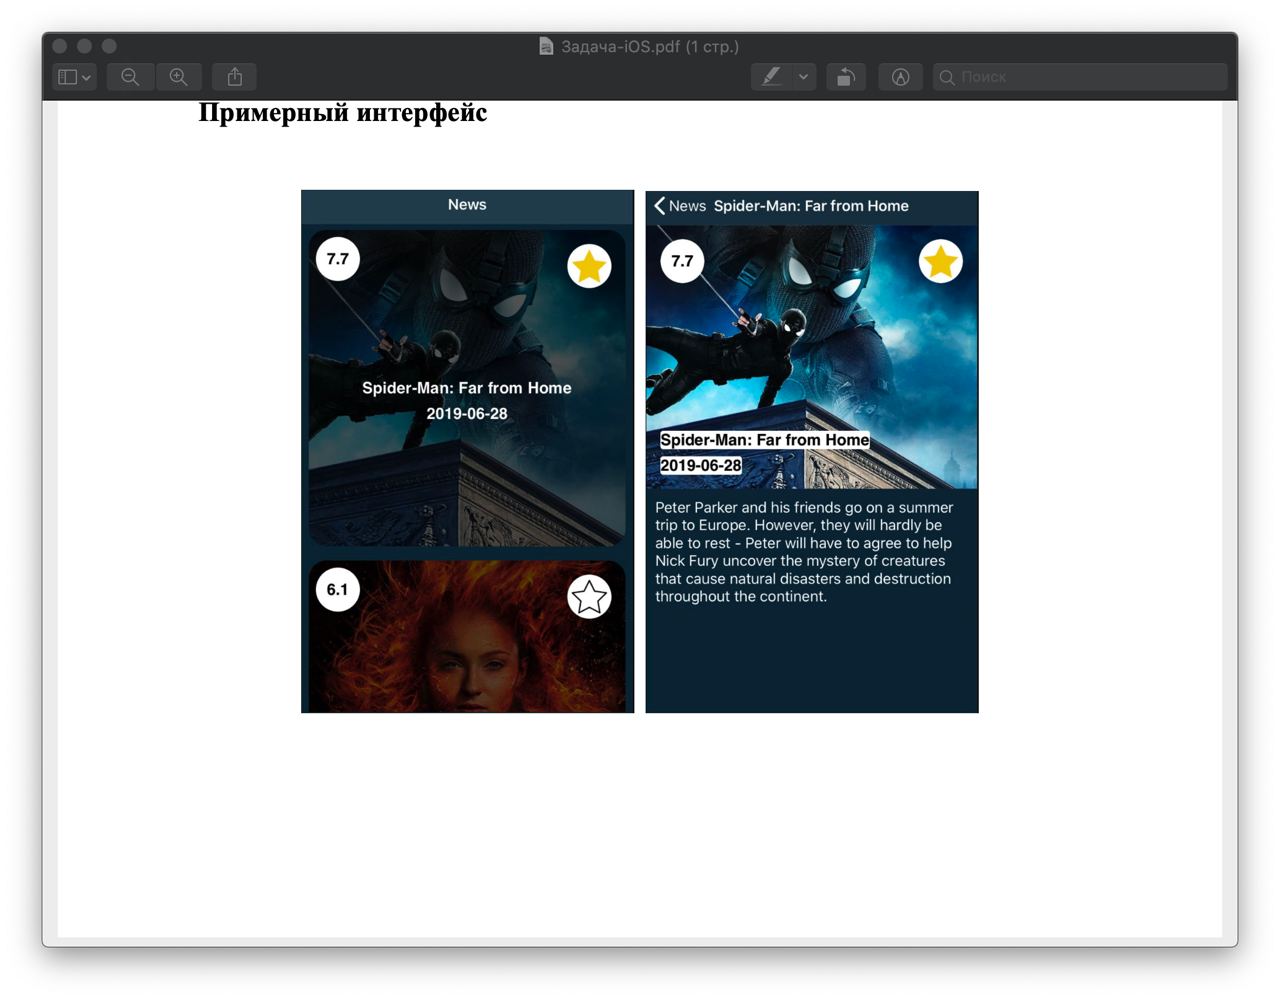Click the filled star on Spider-Man card
The width and height of the screenshot is (1280, 999).
coord(589,266)
